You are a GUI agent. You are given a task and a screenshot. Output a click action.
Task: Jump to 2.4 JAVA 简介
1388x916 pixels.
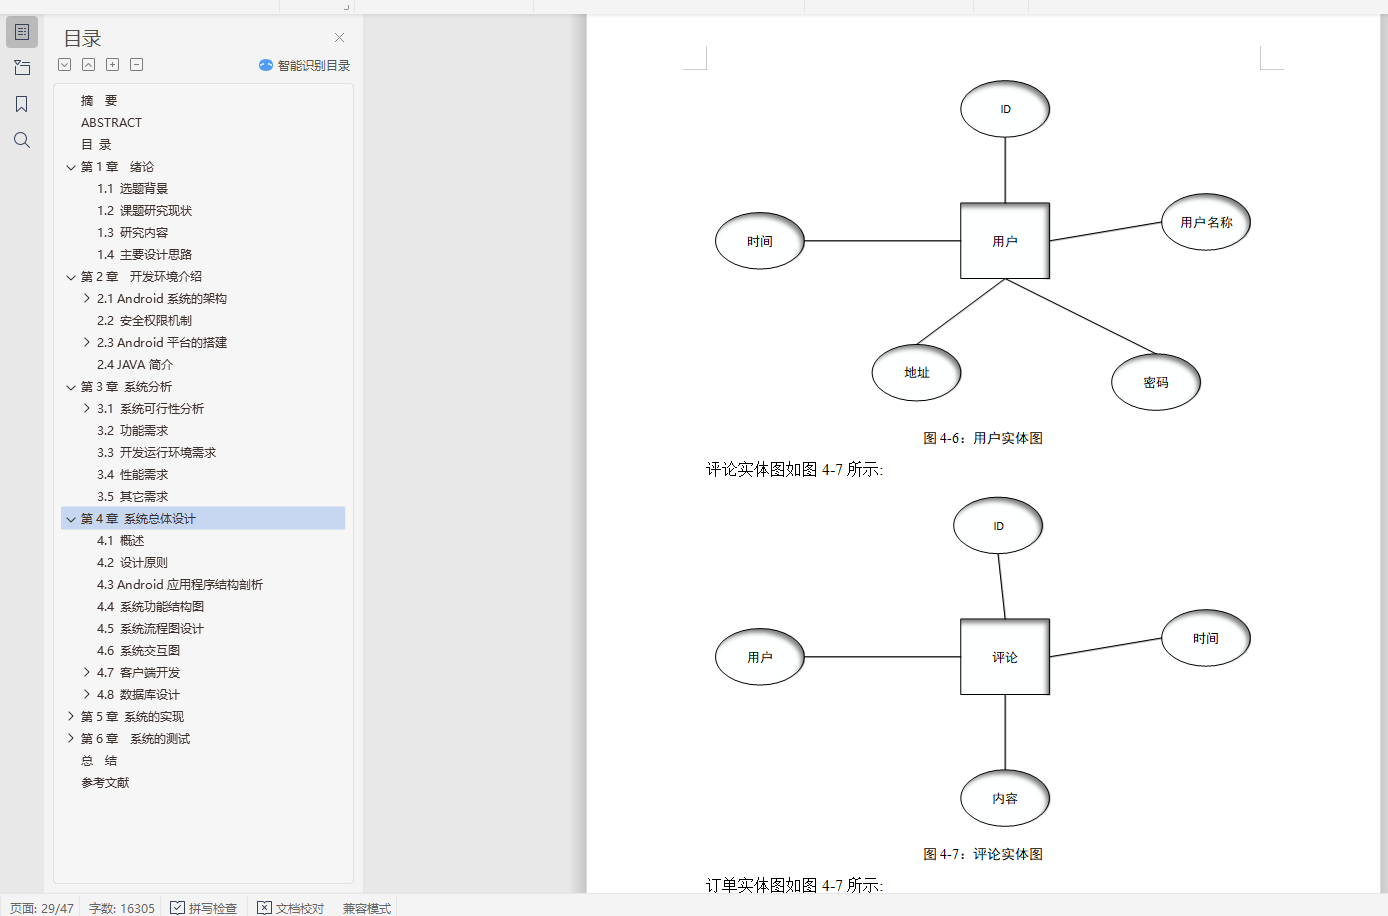click(135, 365)
